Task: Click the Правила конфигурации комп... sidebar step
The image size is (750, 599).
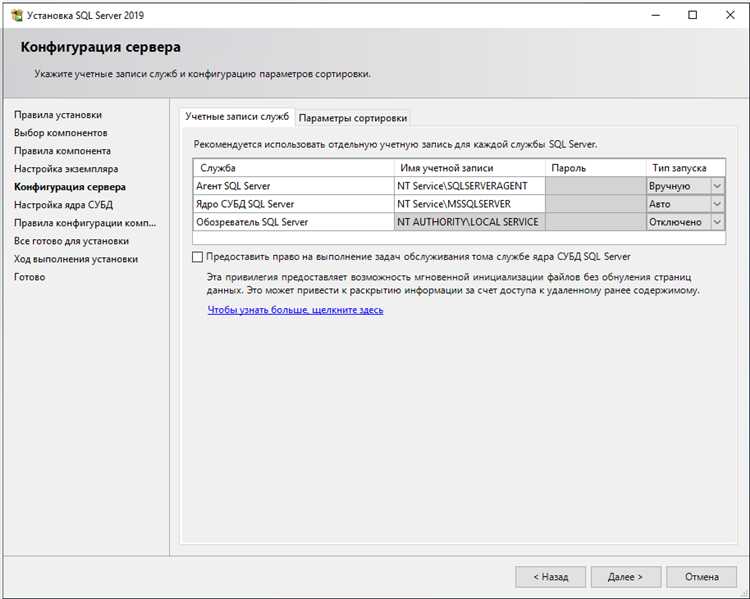Action: (x=85, y=223)
